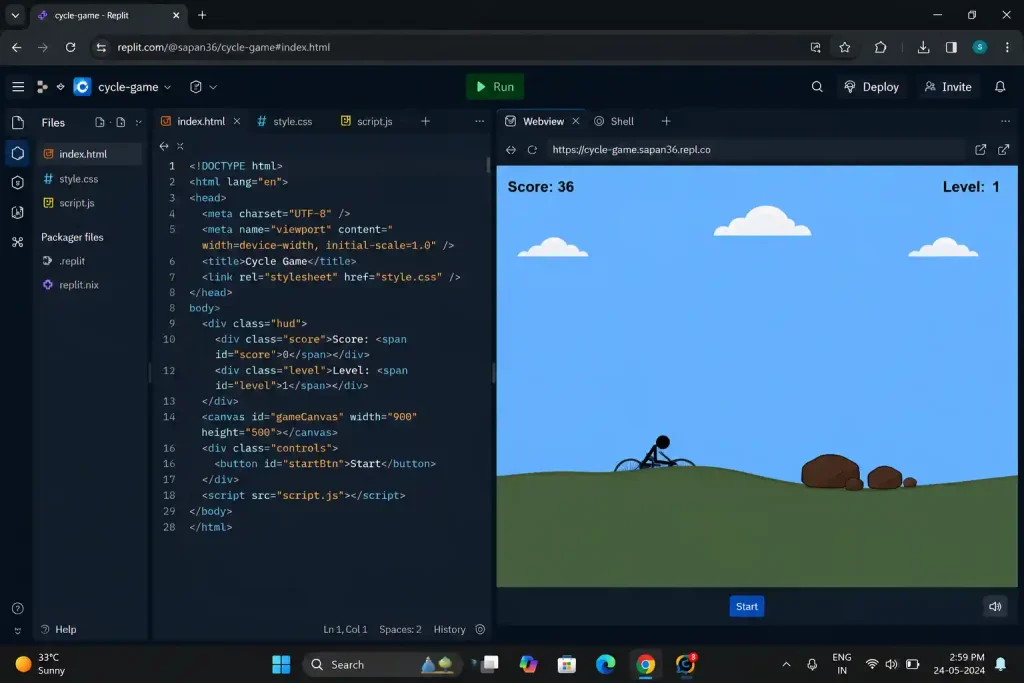Show hidden system tray icons chevron
The image size is (1024, 683).
pyautogui.click(x=786, y=665)
